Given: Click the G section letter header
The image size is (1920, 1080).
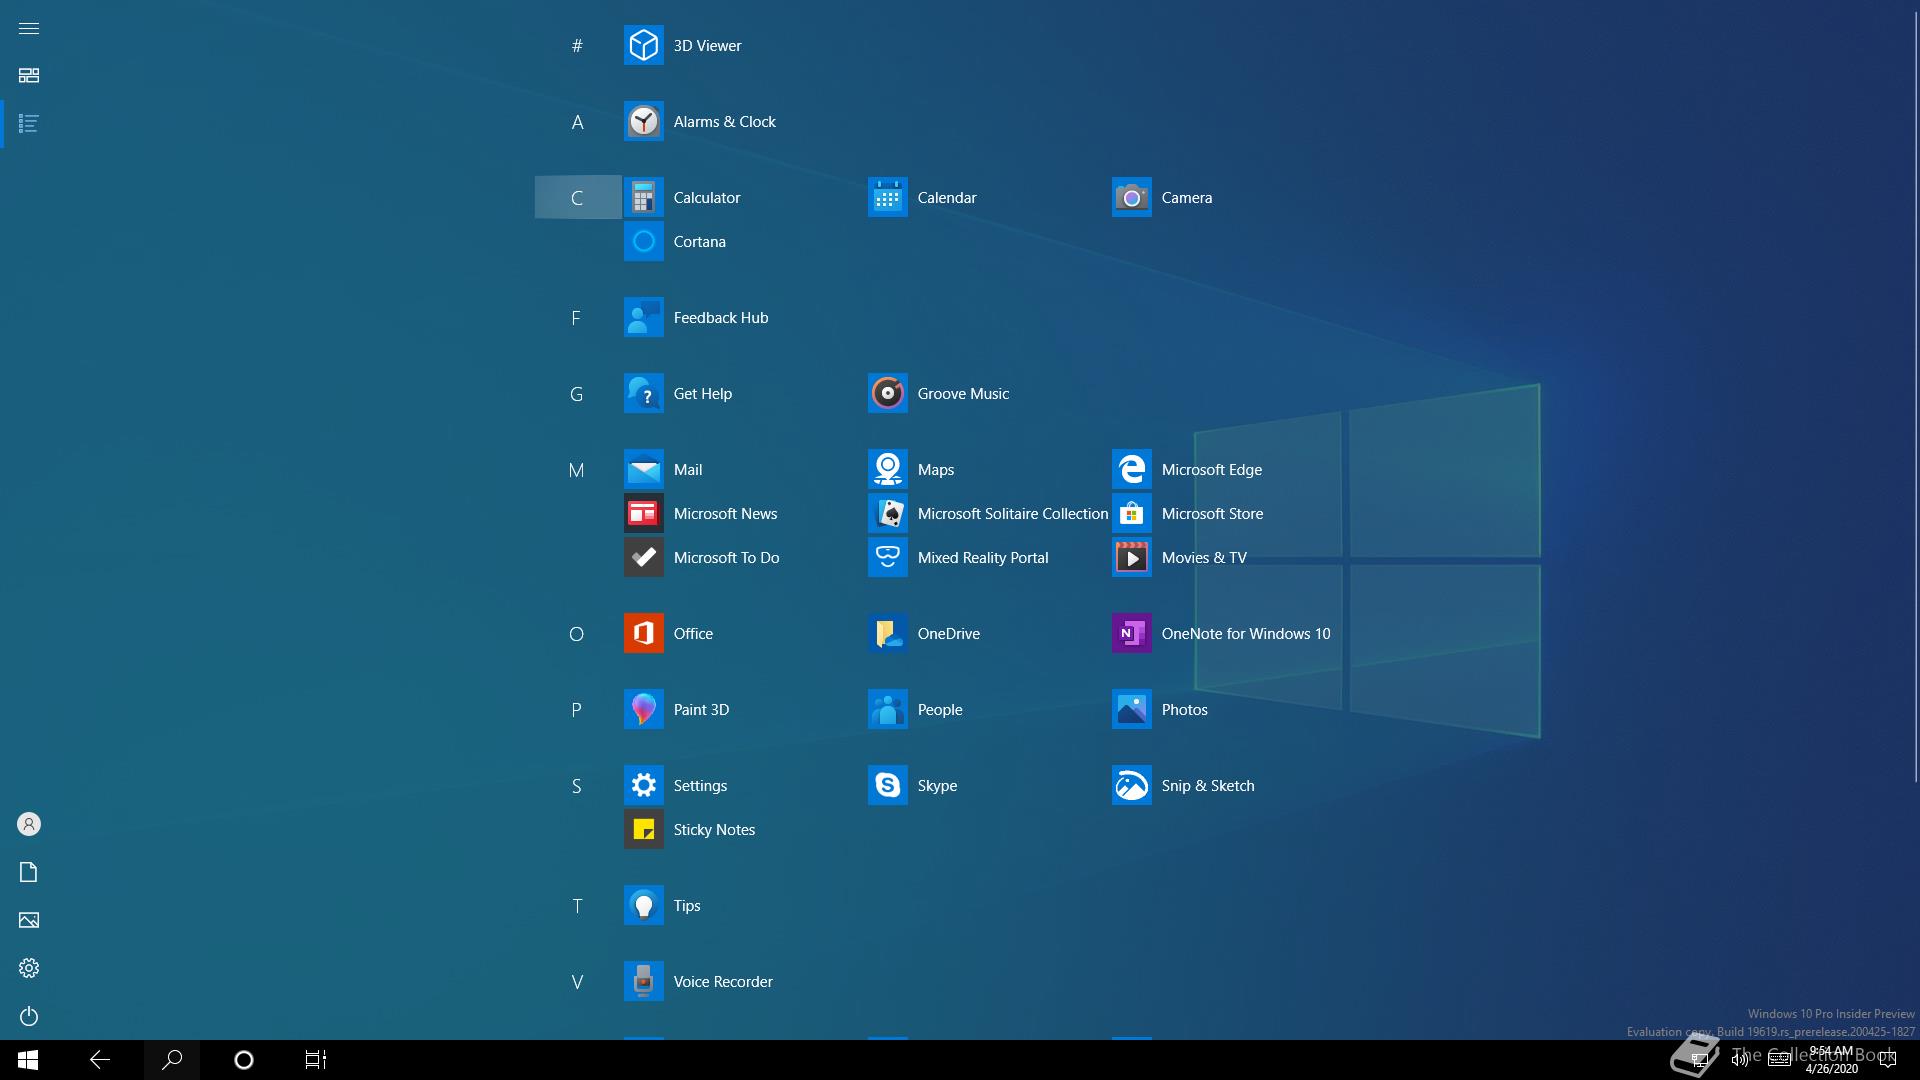Looking at the screenshot, I should 577,393.
